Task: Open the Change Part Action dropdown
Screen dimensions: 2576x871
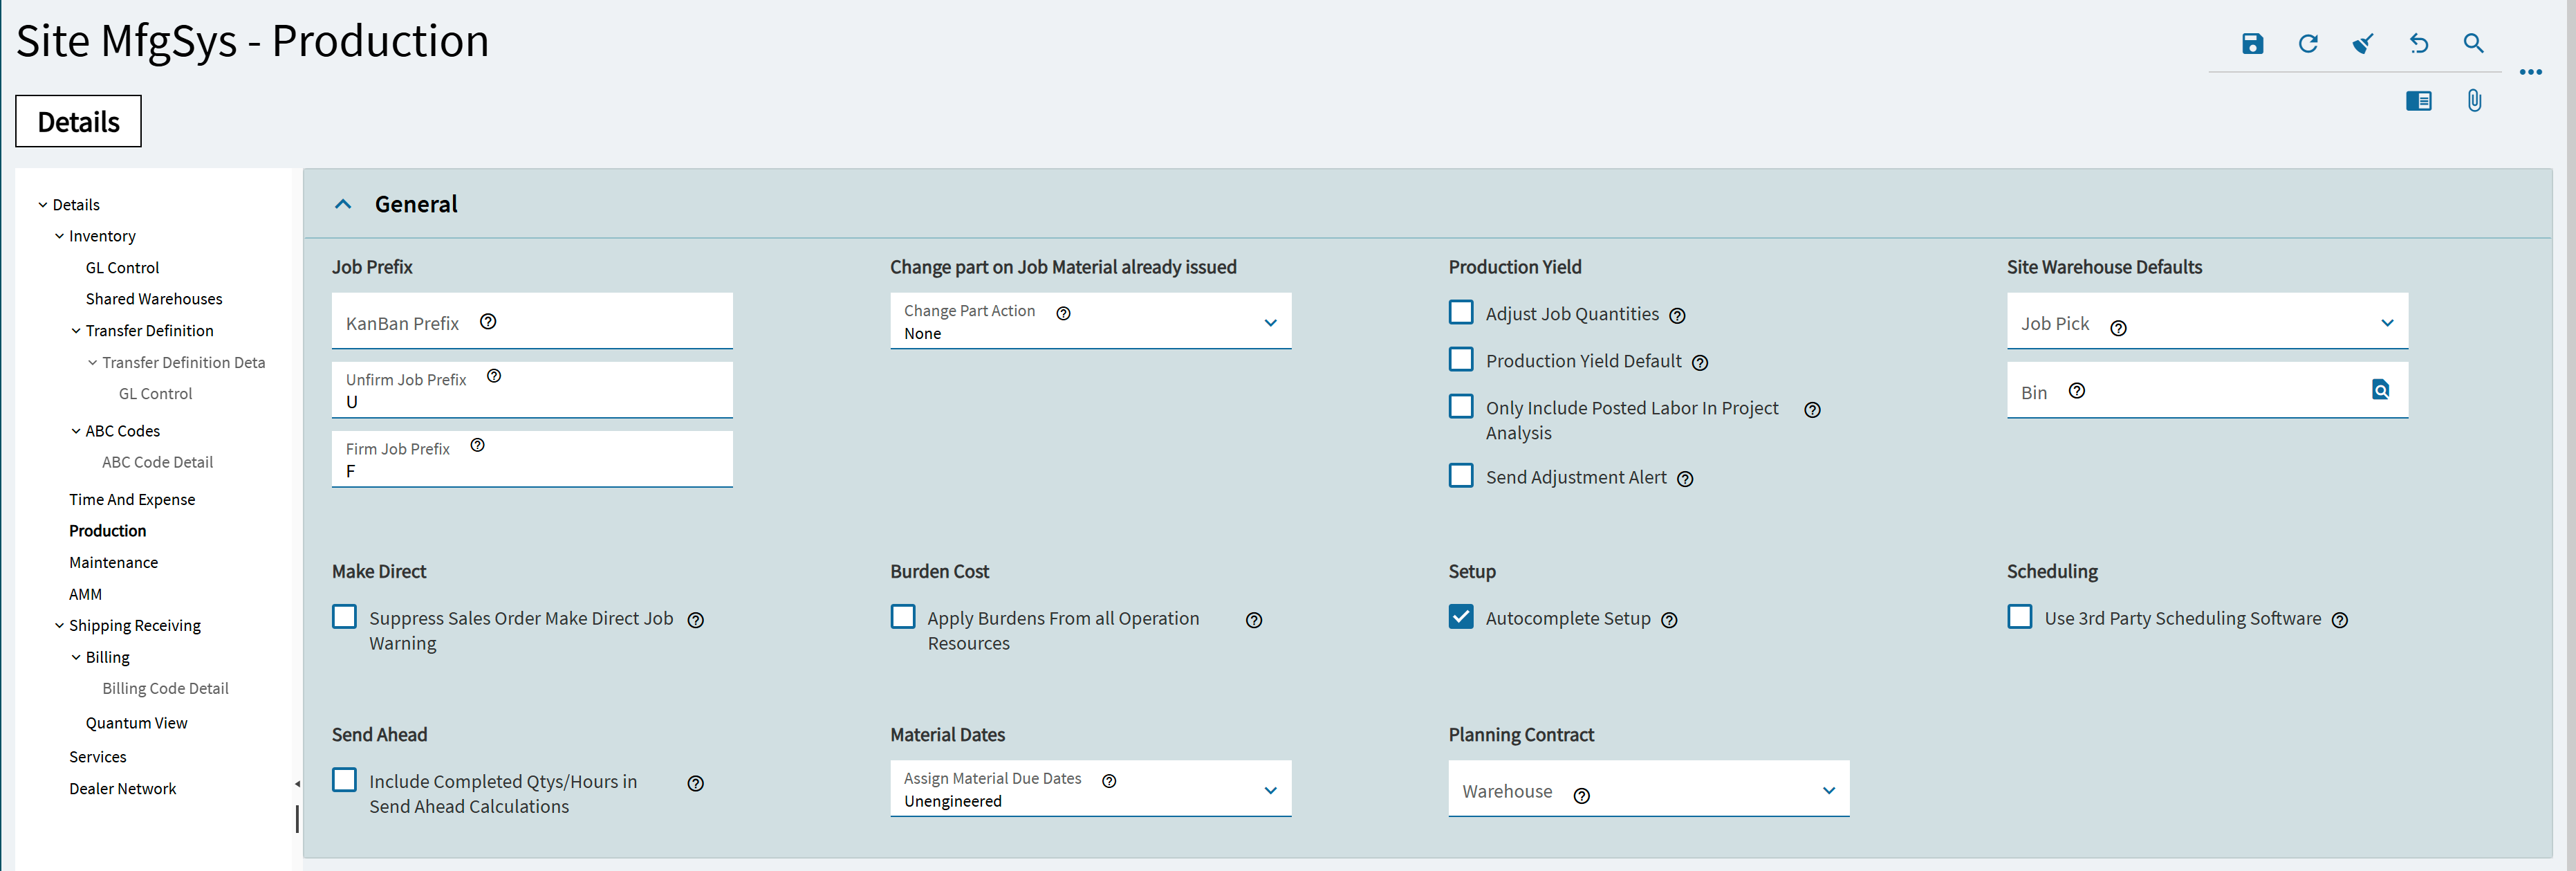Action: [1090, 322]
